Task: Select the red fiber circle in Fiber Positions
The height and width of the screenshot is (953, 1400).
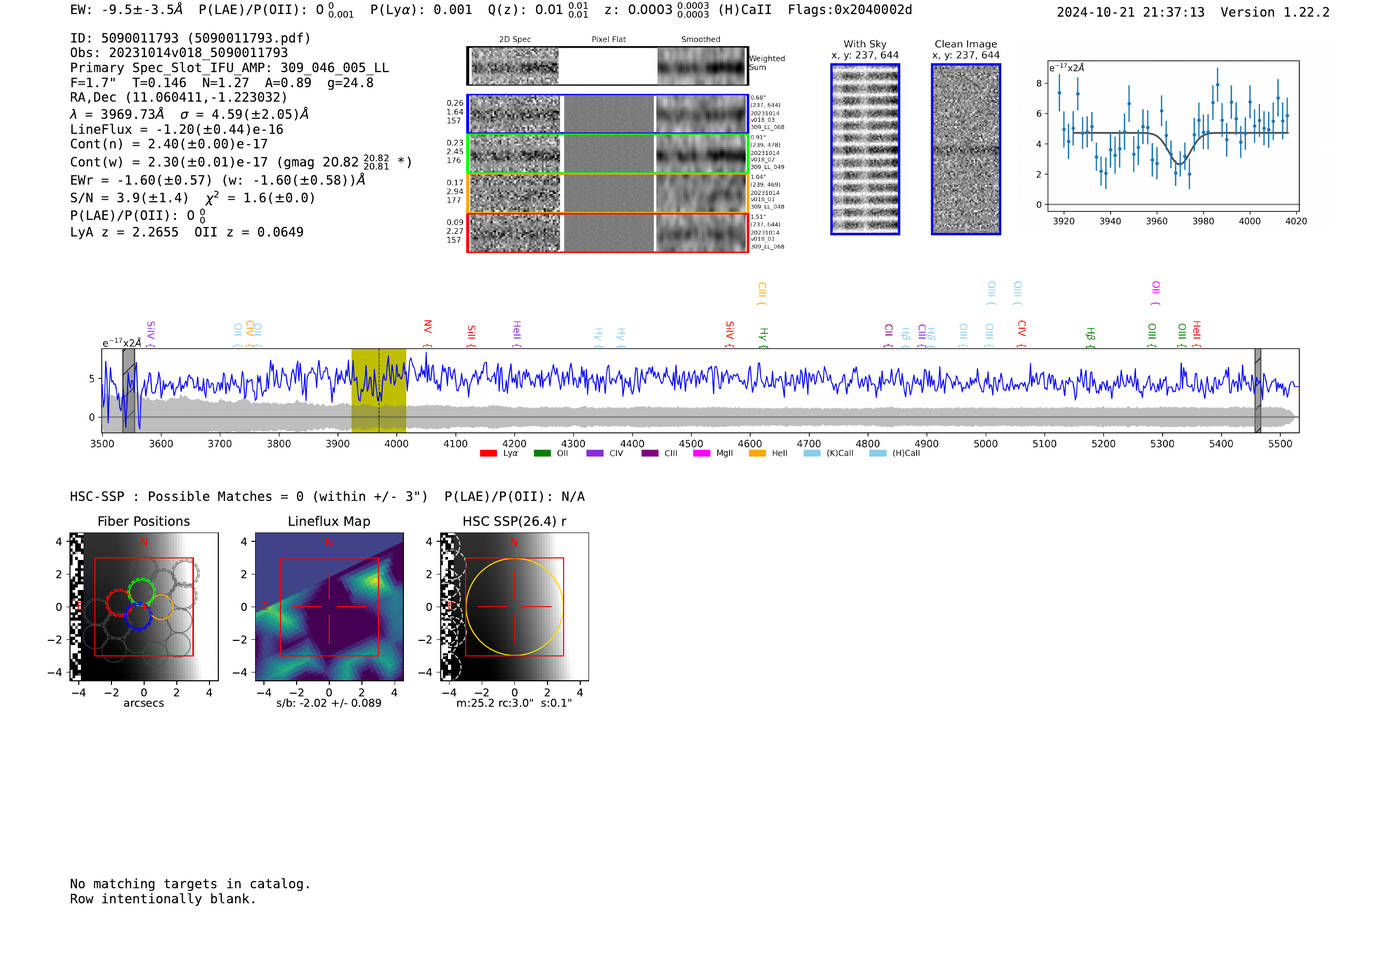Action: [118, 604]
